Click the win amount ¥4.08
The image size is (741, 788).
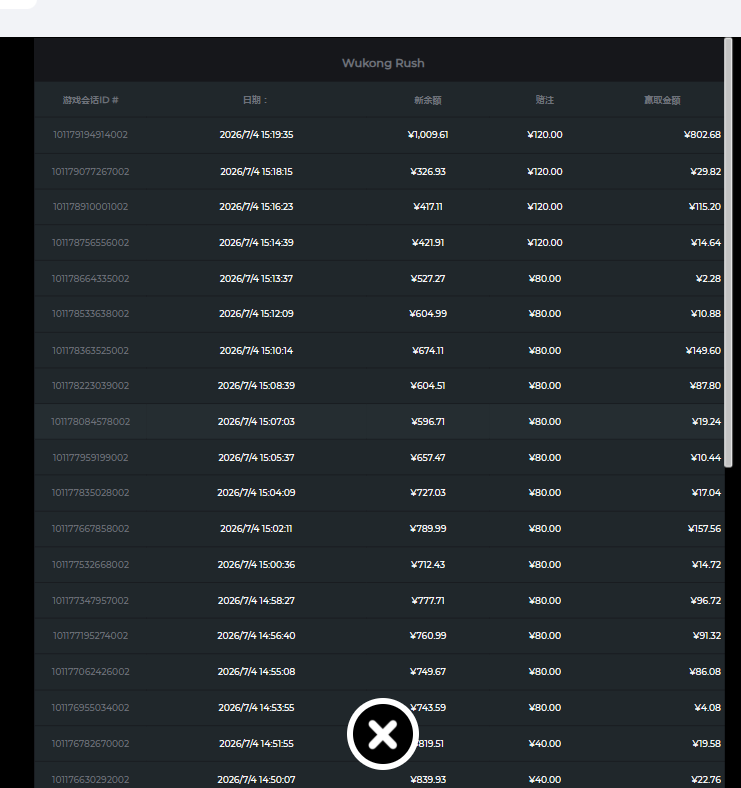708,708
